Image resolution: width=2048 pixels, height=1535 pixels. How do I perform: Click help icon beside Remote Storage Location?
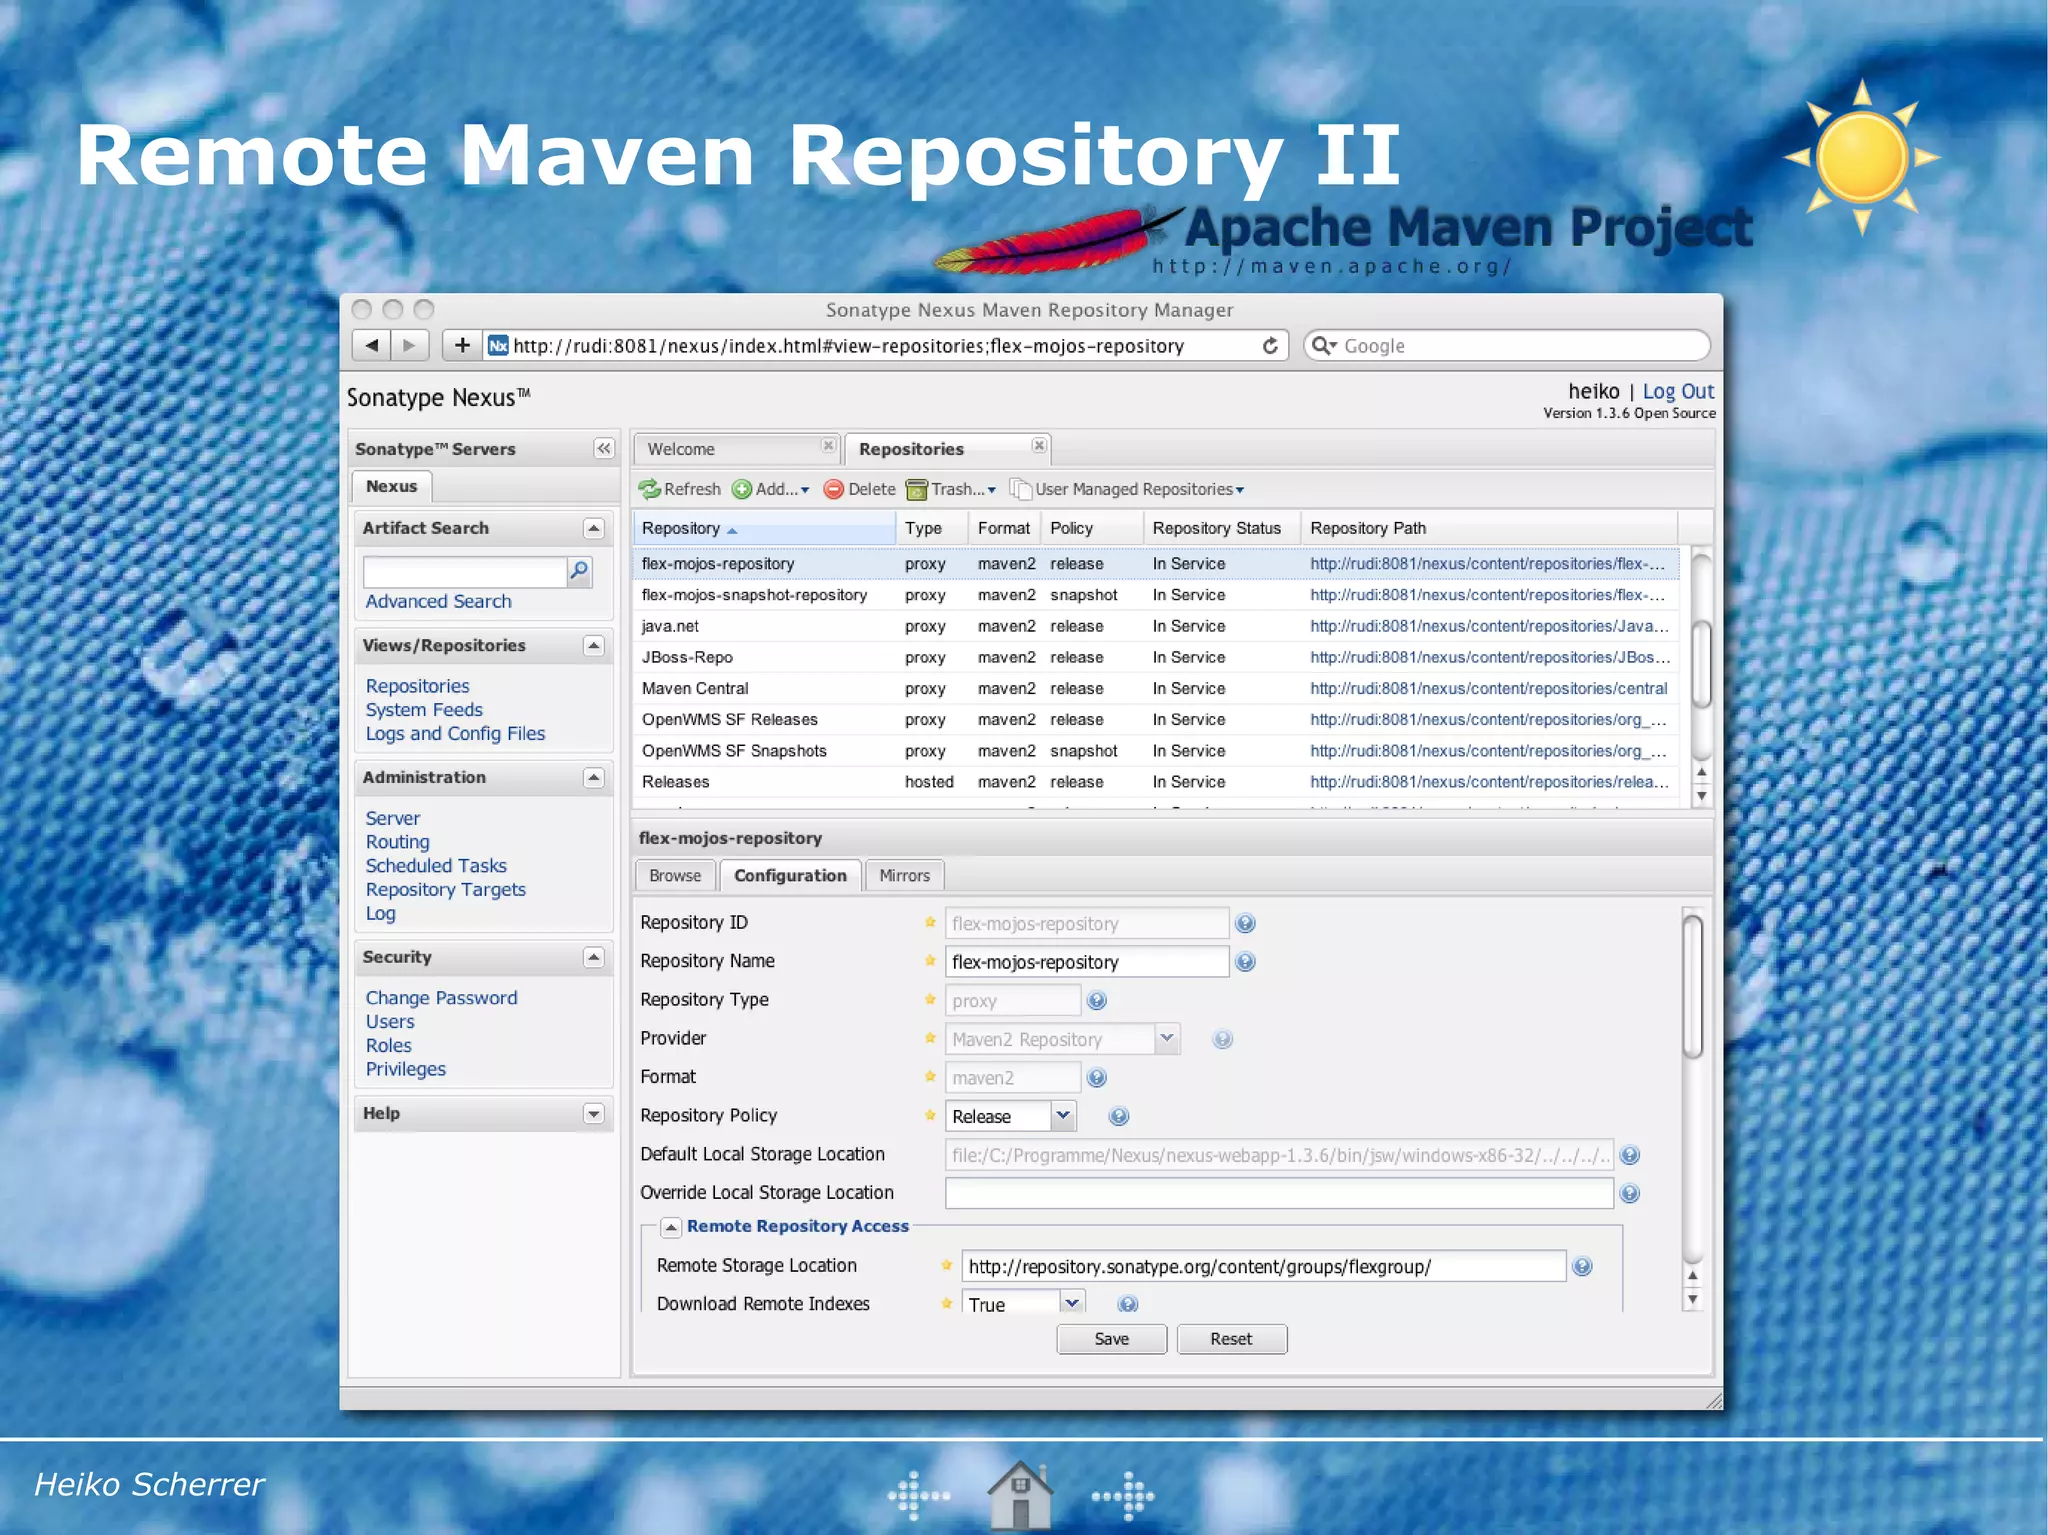(1582, 1267)
